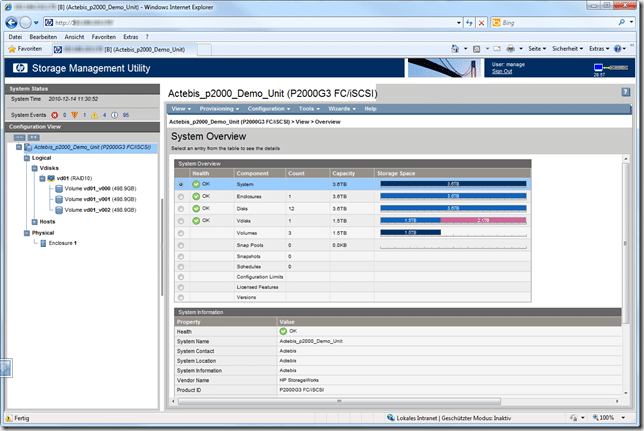Collapse the Vdisks tree node
This screenshot has width=644, height=431.
point(34,168)
